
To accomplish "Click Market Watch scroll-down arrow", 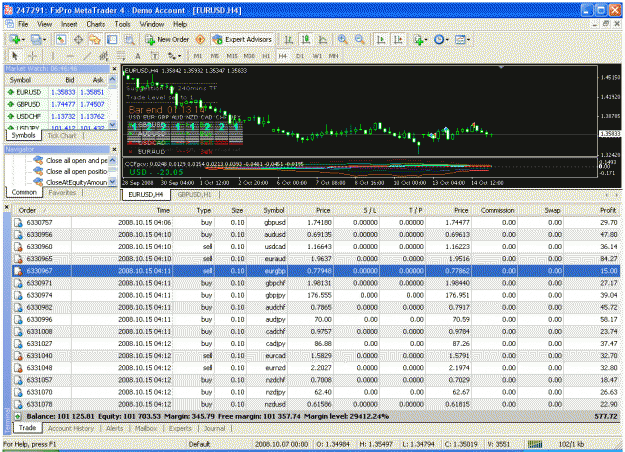I will click(113, 125).
